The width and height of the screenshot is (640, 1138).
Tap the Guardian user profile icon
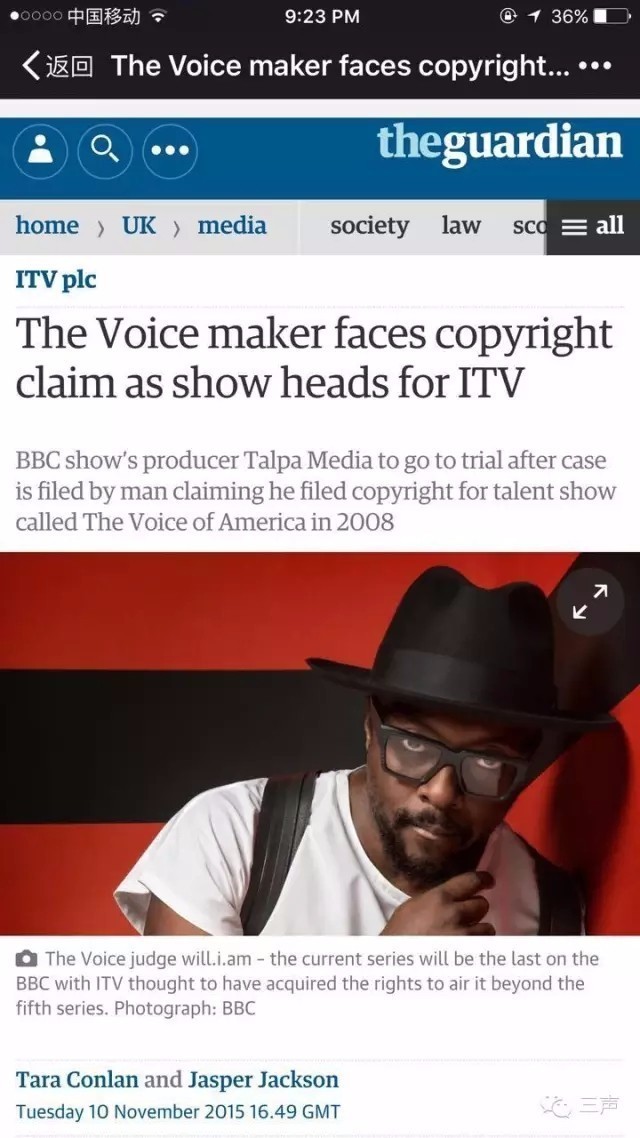[x=41, y=151]
